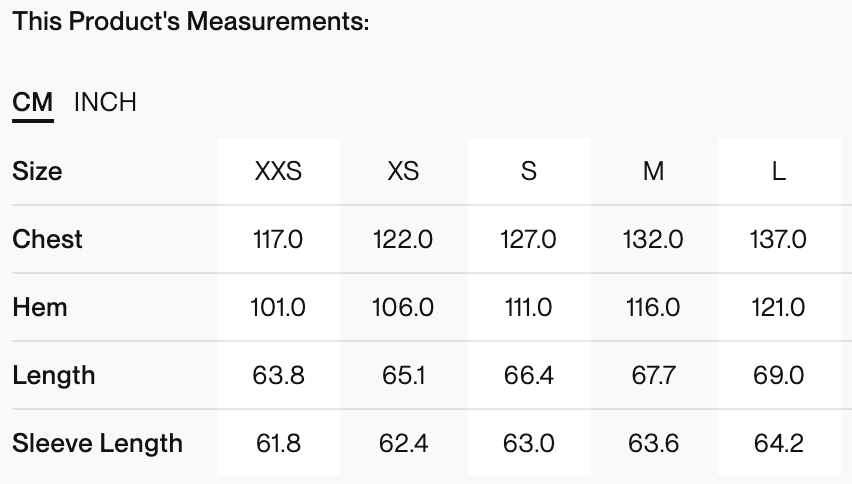Image resolution: width=852 pixels, height=484 pixels.
Task: Click the L size column header
Action: pyautogui.click(x=778, y=171)
